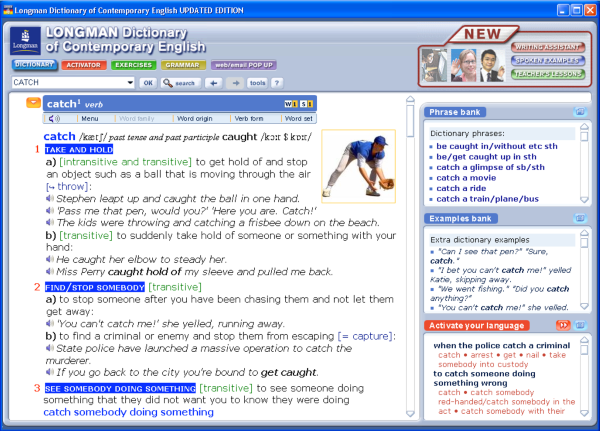Play audio for 'Miss Perry caught hold' example

tap(50, 271)
